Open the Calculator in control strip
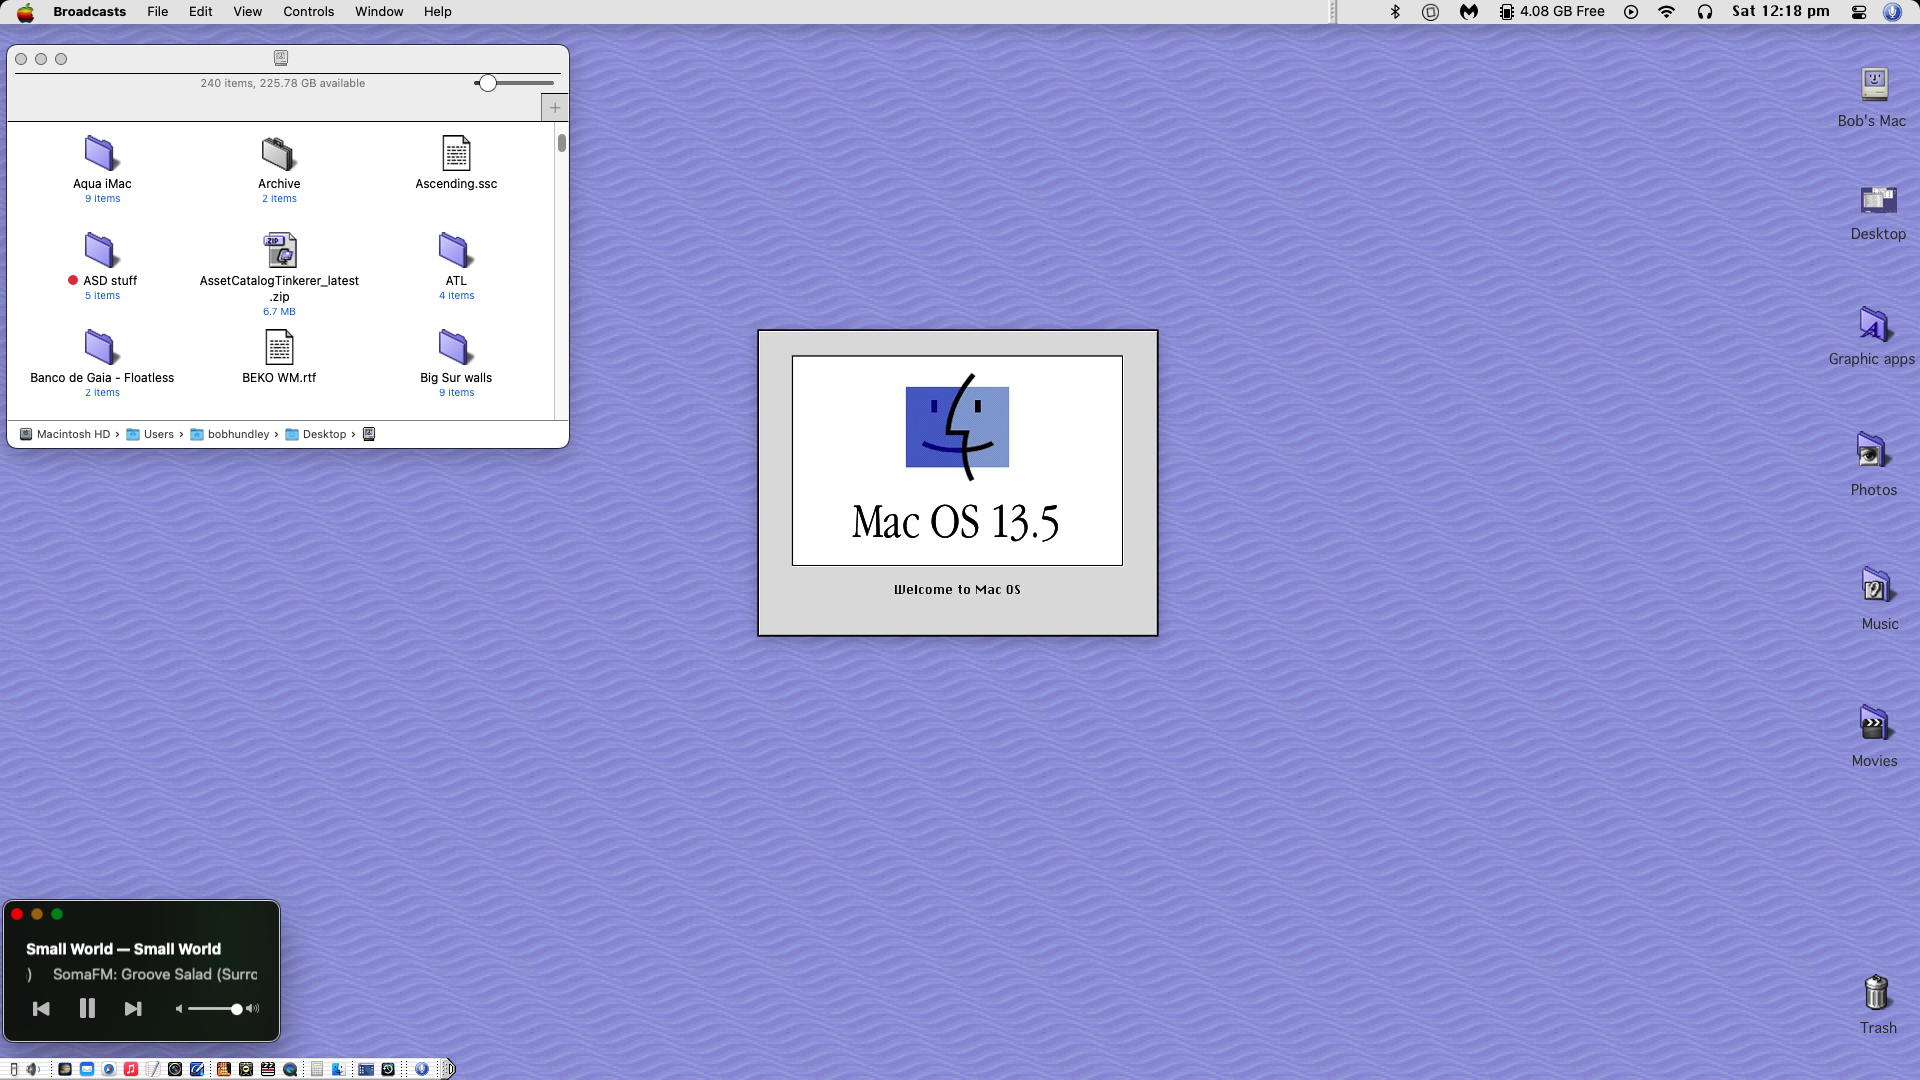 (316, 1069)
